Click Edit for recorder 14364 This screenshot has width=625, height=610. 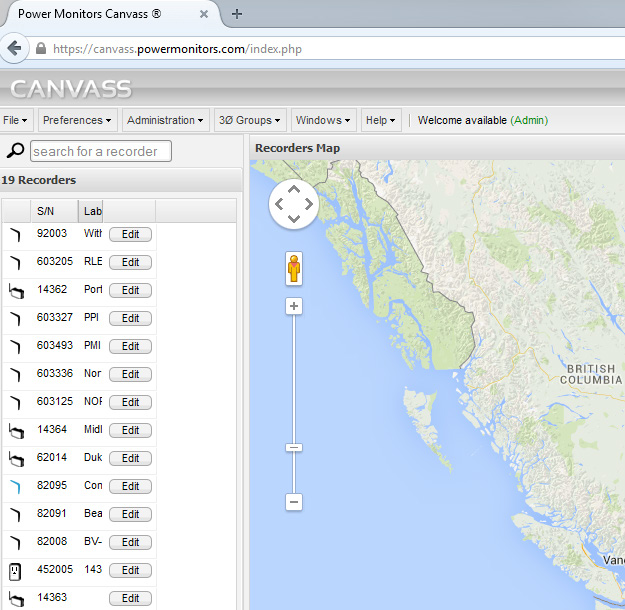pyautogui.click(x=130, y=430)
